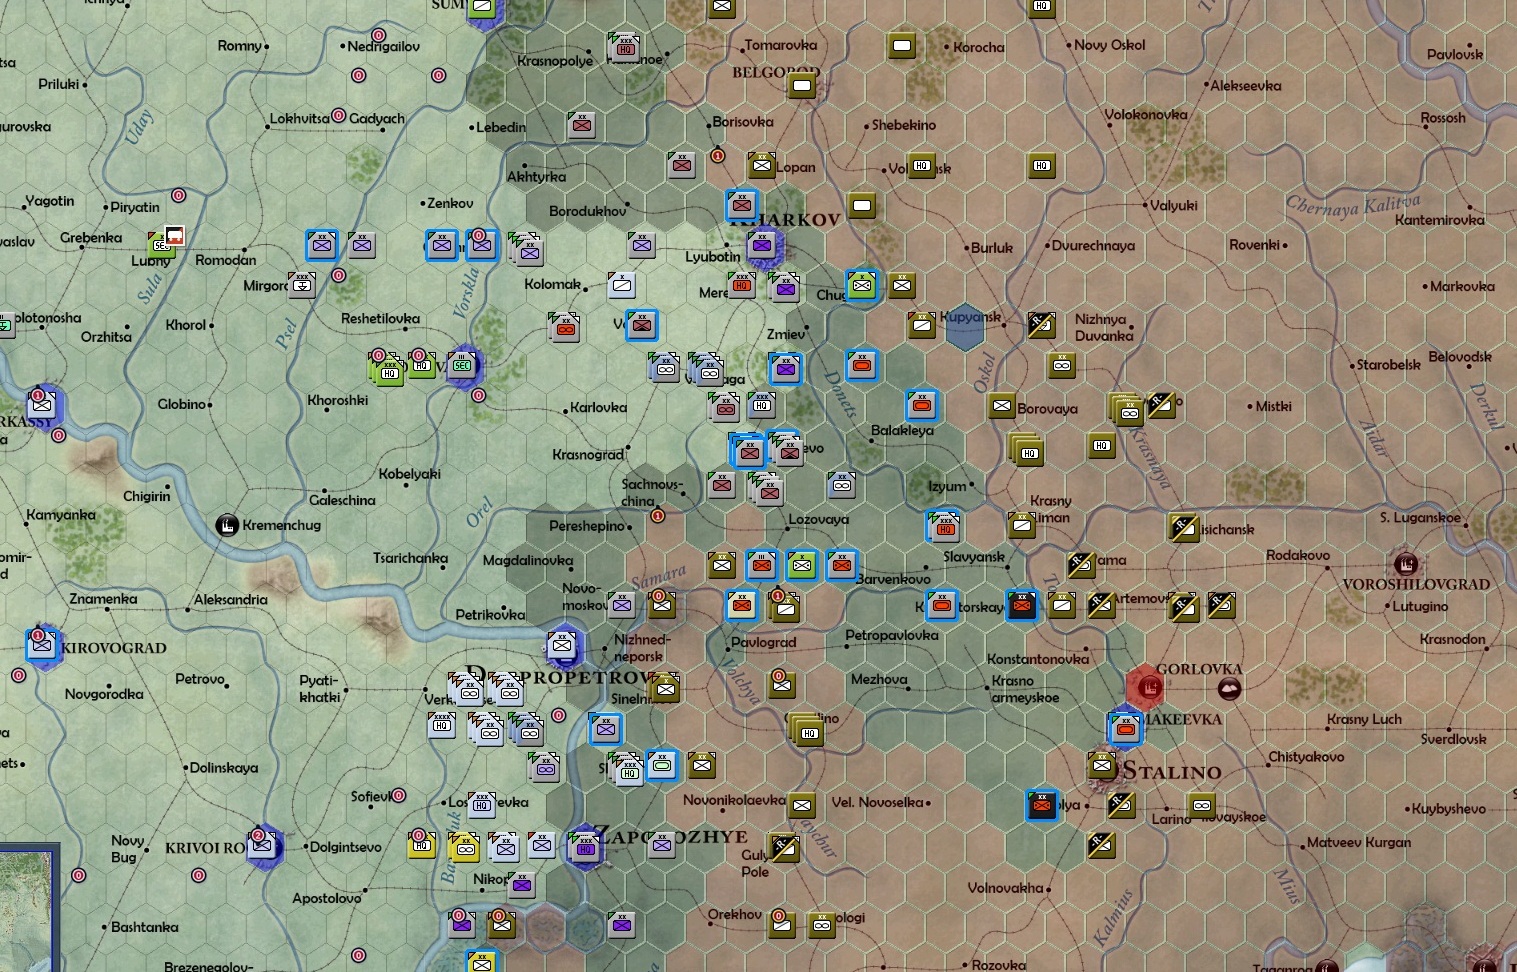Click the Romny town label

(x=240, y=46)
